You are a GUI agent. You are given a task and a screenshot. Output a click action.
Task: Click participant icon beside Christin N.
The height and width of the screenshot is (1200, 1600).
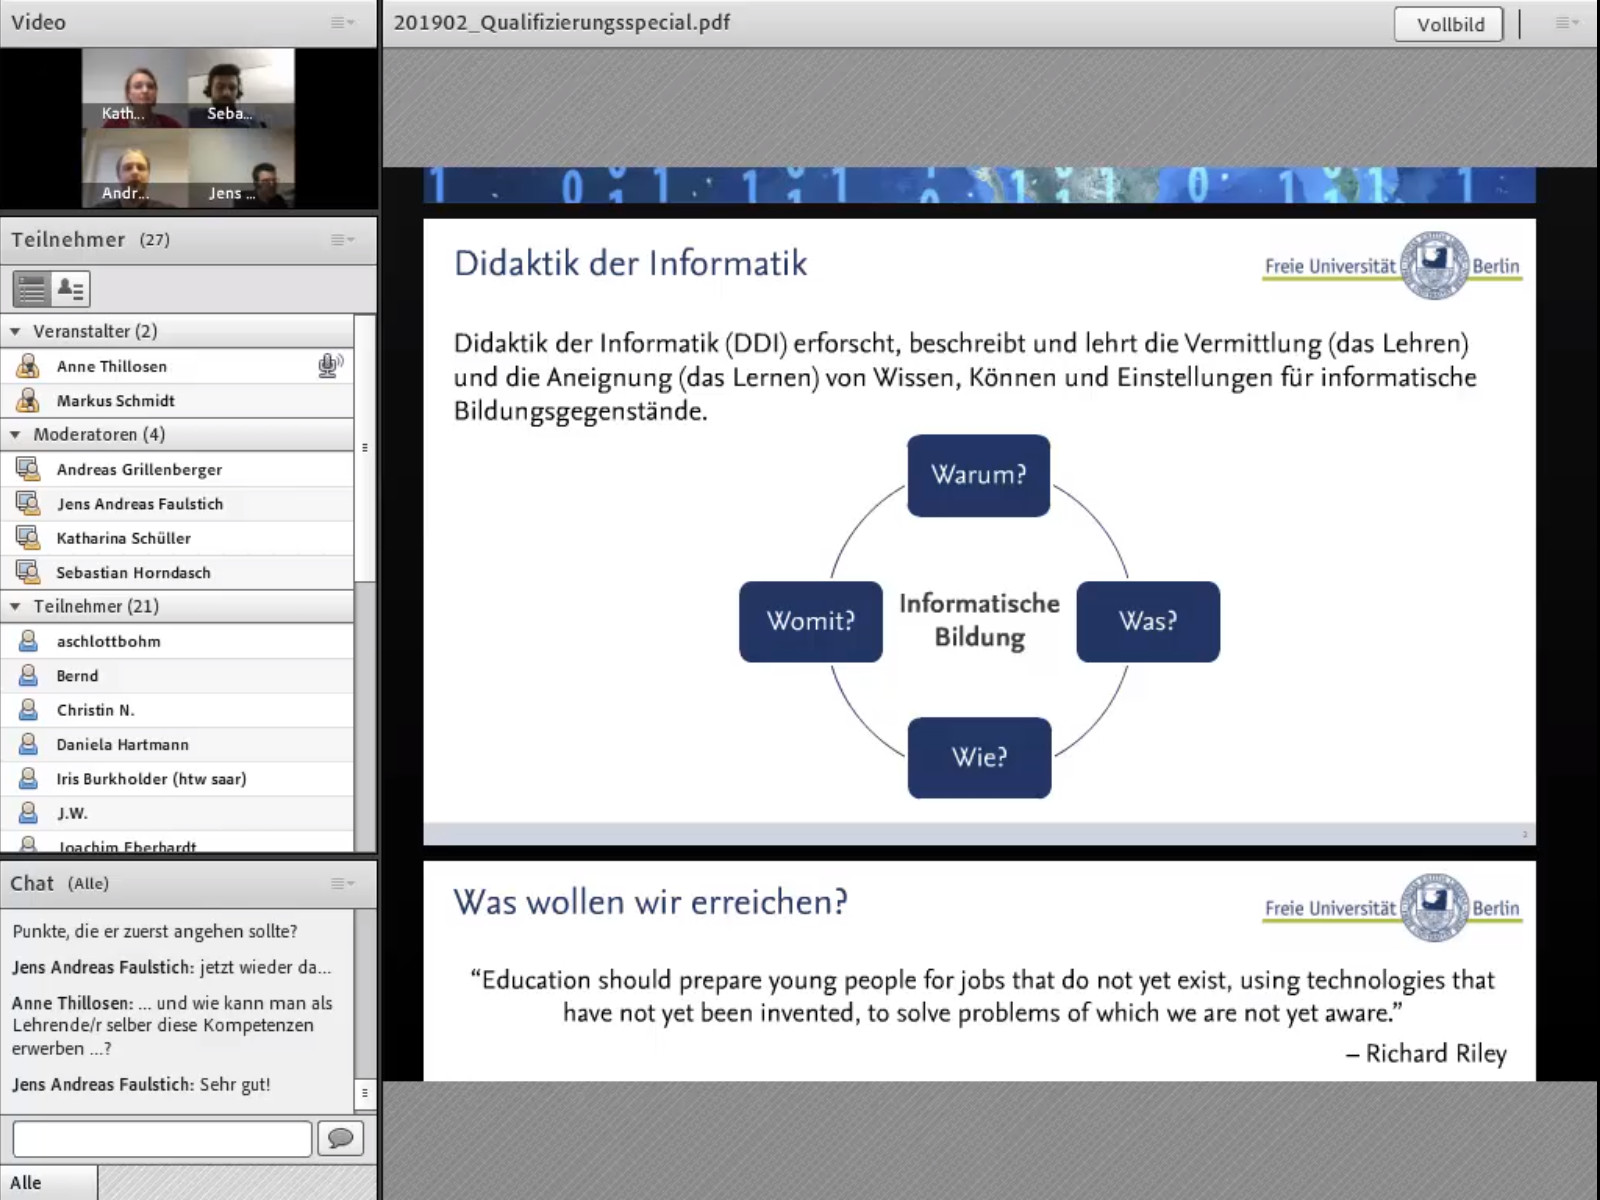point(28,709)
